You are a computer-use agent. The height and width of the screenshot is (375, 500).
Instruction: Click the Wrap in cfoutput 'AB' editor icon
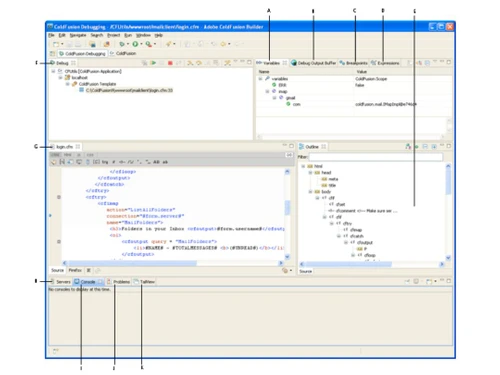point(156,162)
